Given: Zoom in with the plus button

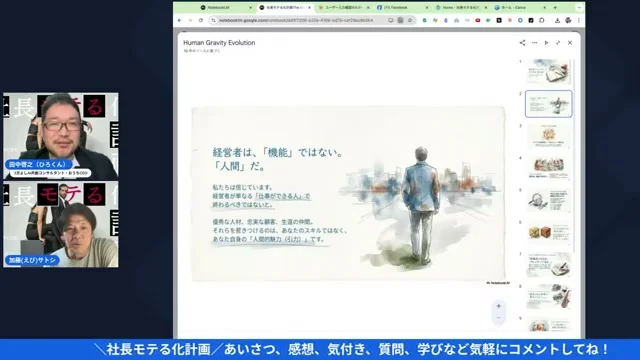Looking at the screenshot, I should 498,306.
